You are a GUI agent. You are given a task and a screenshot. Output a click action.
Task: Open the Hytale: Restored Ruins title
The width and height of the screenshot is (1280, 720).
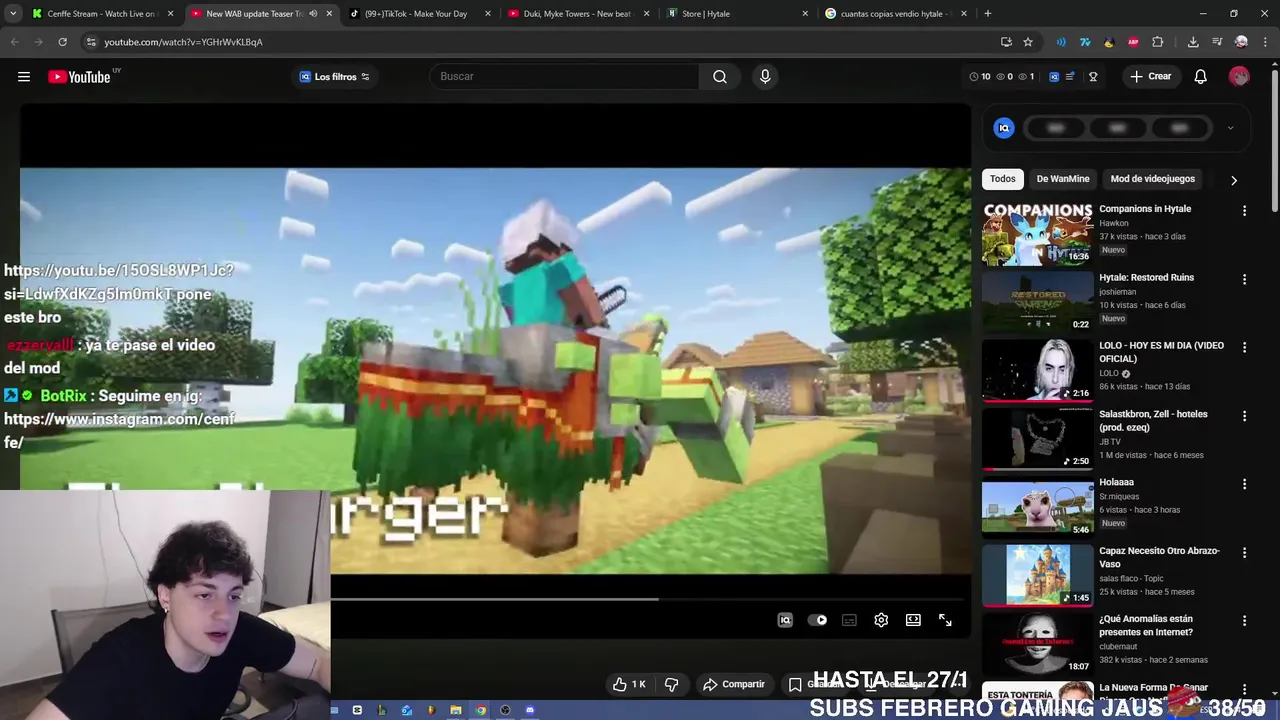click(x=1147, y=278)
